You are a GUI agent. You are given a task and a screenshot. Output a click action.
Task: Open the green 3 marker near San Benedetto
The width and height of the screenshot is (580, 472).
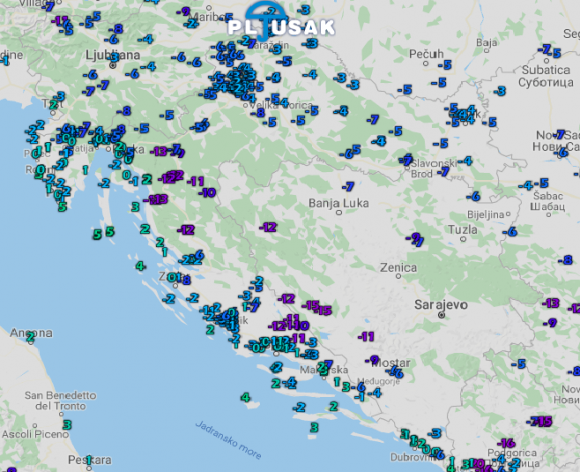click(67, 424)
